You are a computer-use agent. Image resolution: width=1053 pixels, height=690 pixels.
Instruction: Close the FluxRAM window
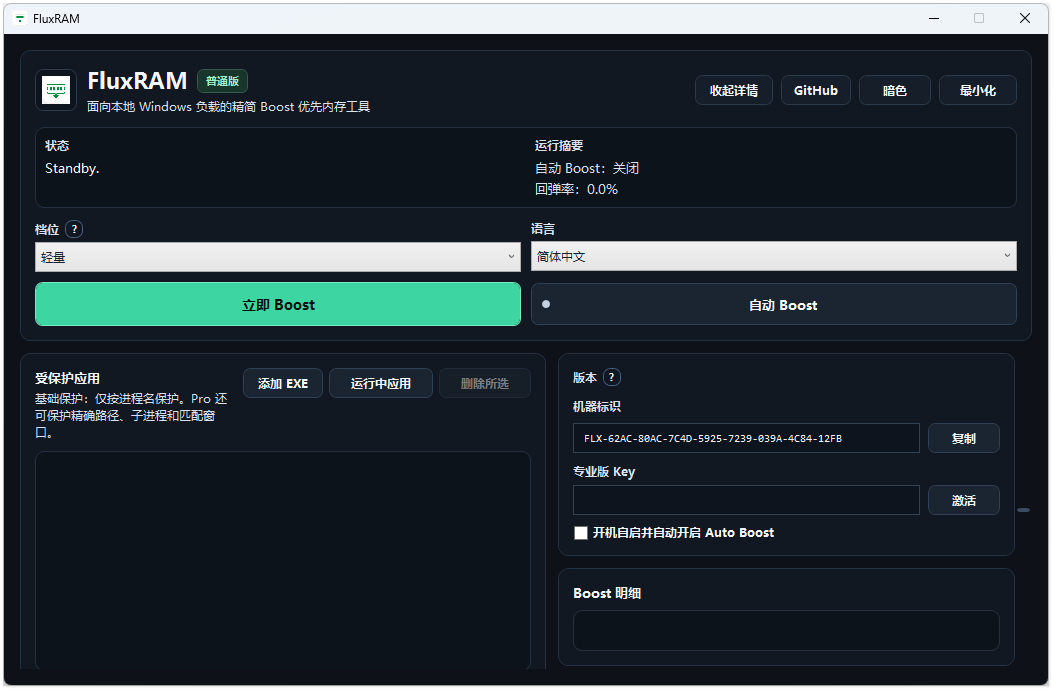pyautogui.click(x=1025, y=18)
